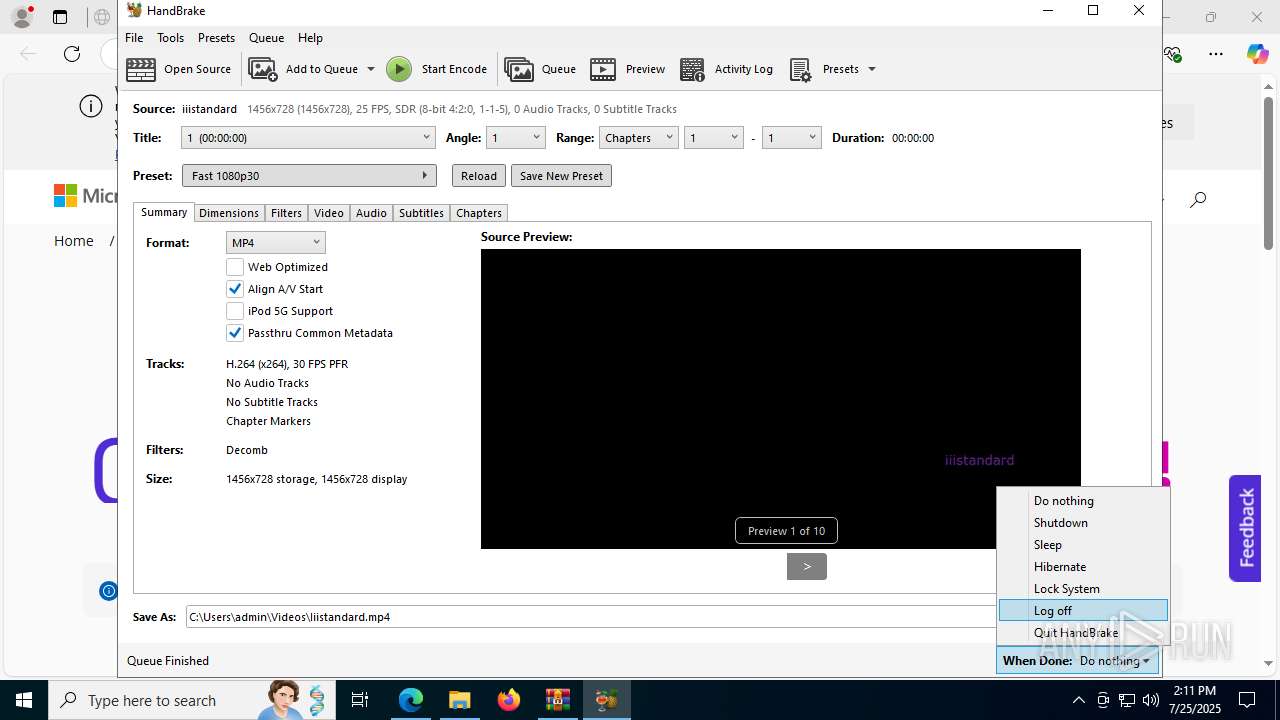Select Shutdown in When Done list
Viewport: 1280px width, 720px height.
point(1083,523)
